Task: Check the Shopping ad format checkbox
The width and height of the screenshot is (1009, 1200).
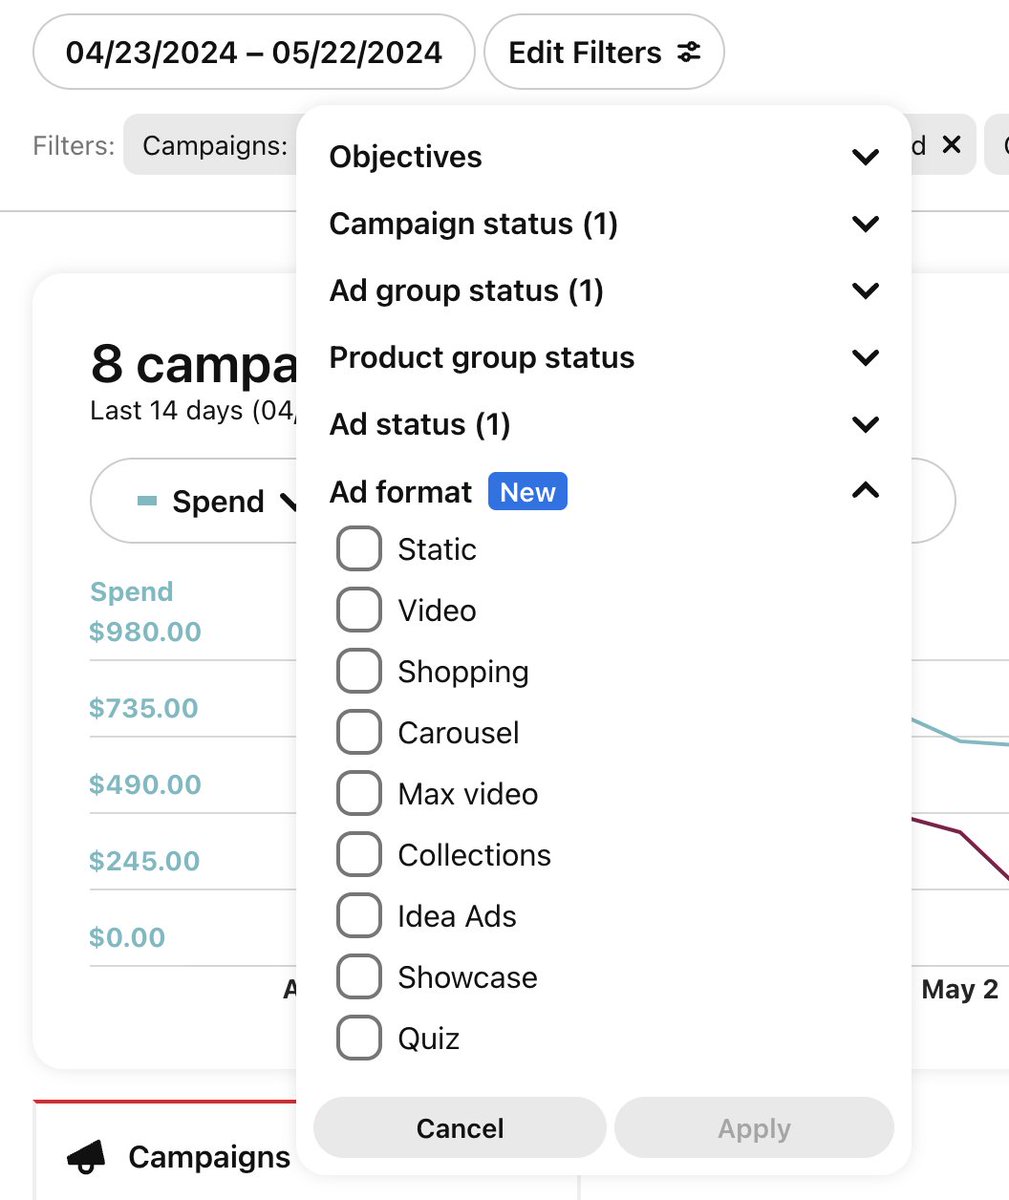Action: click(359, 671)
